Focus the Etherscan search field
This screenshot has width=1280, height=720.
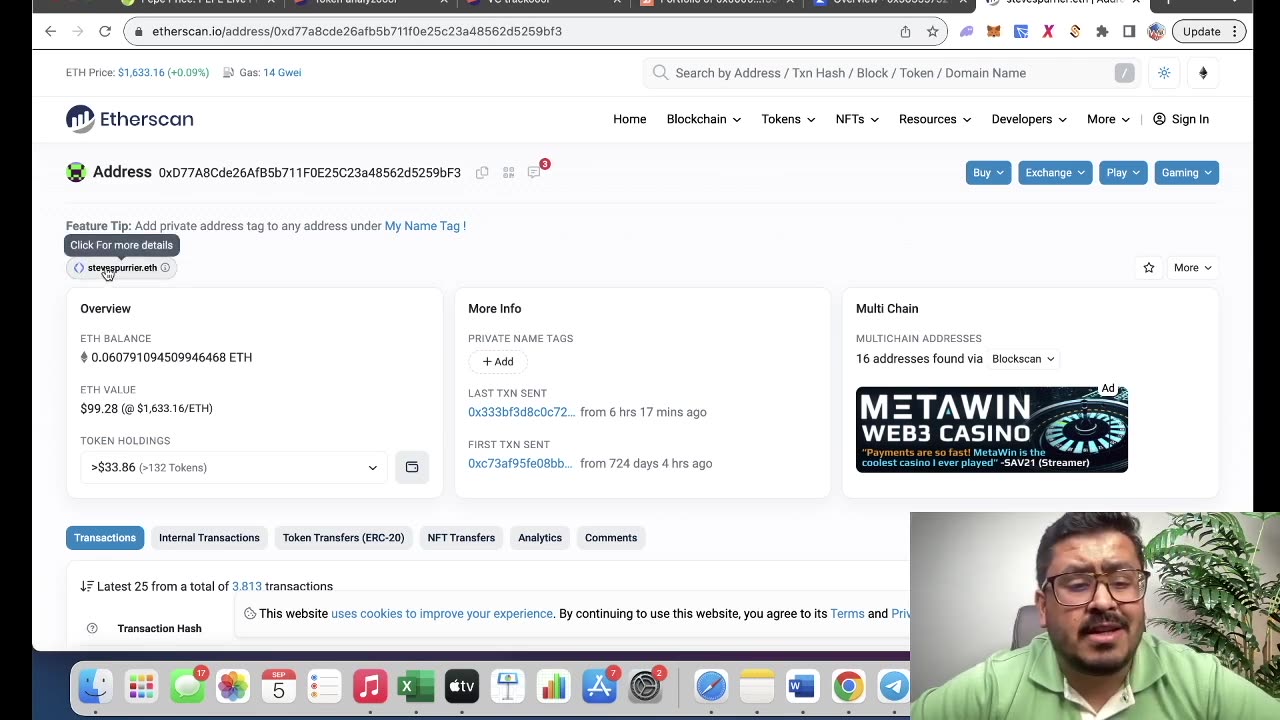pos(892,73)
